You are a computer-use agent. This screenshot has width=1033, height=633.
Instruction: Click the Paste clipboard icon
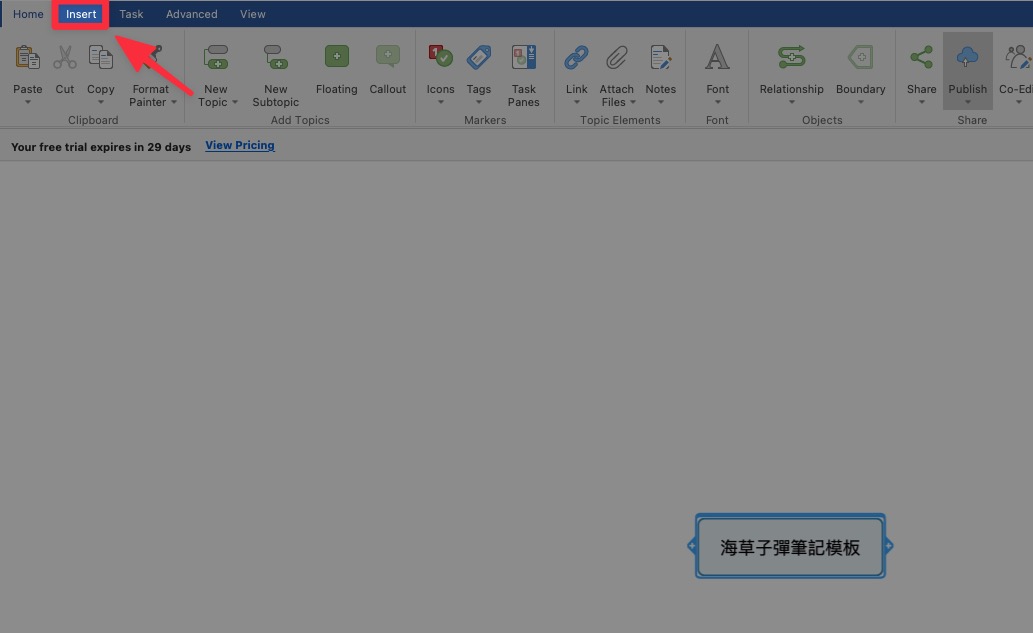tap(28, 57)
